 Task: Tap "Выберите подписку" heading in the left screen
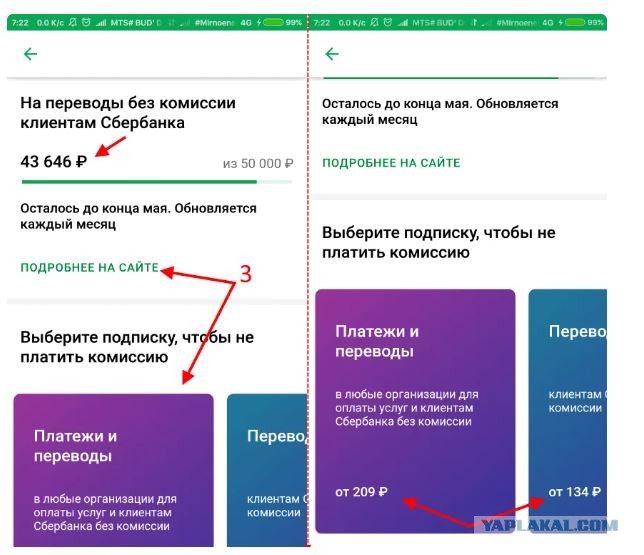coord(137,347)
